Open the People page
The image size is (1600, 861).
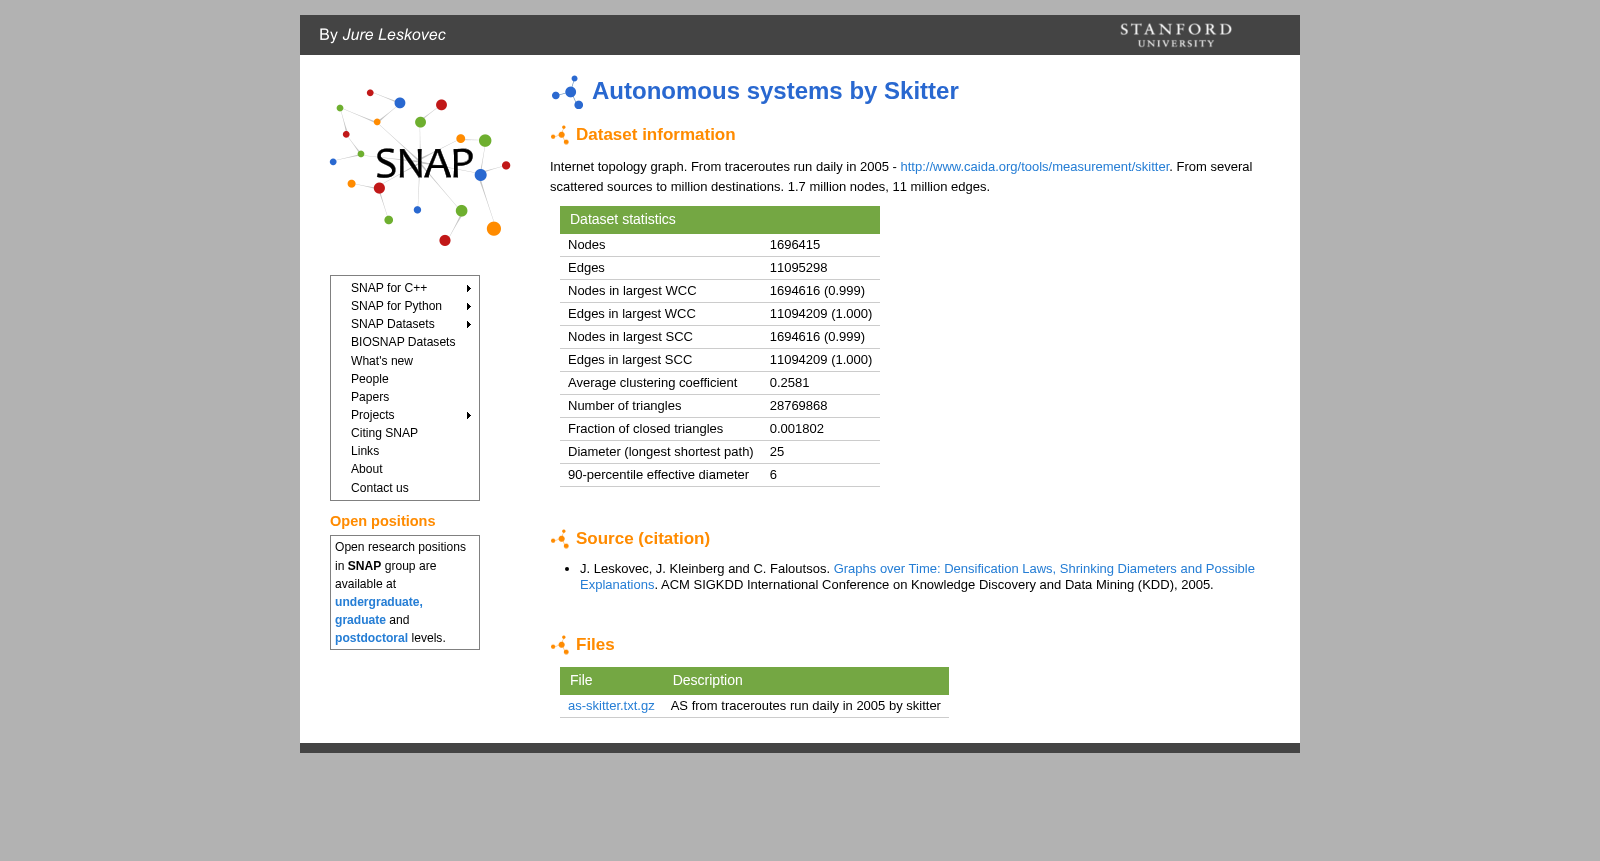tap(370, 379)
